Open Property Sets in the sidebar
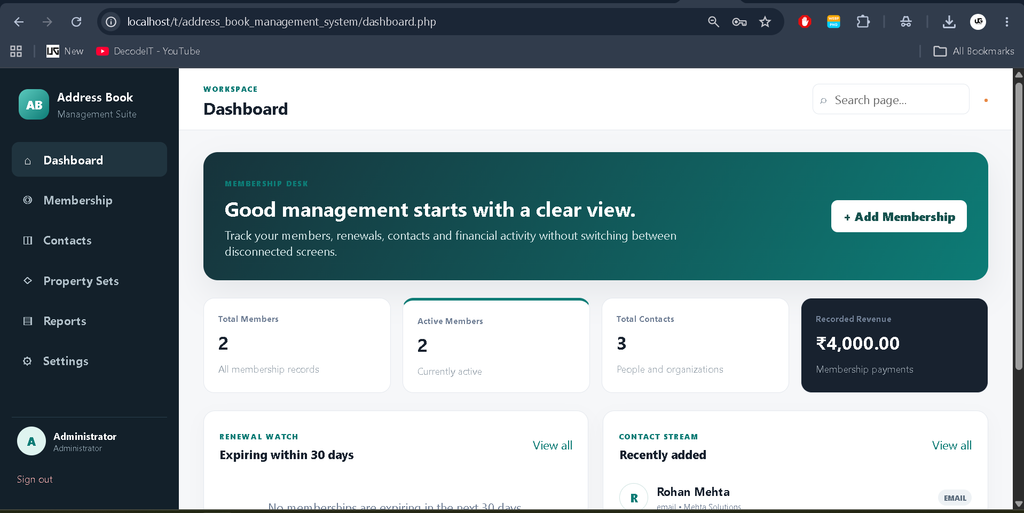This screenshot has width=1024, height=513. 89,281
